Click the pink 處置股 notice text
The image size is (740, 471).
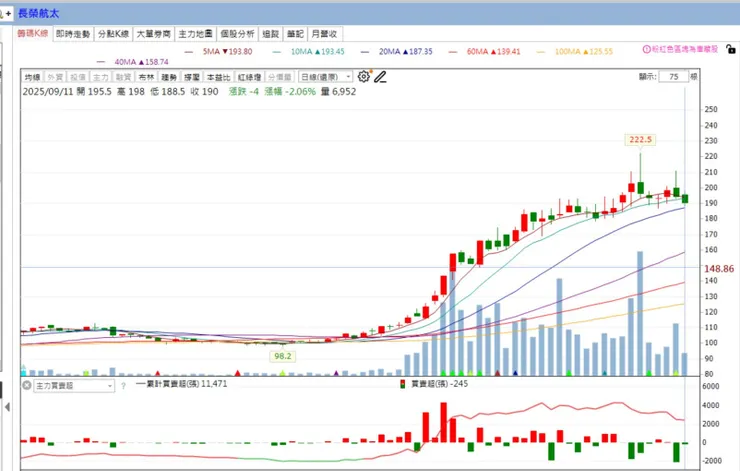point(685,49)
